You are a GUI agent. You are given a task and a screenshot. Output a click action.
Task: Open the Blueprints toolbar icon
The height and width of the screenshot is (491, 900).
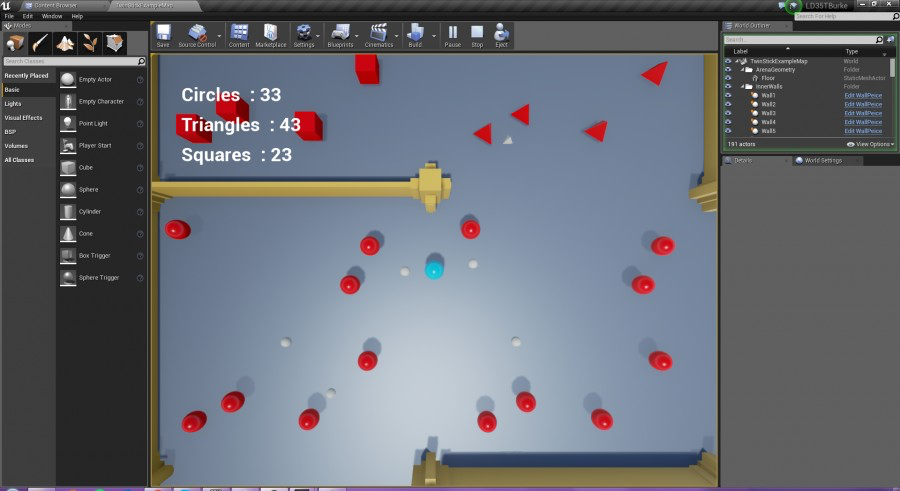click(x=340, y=36)
